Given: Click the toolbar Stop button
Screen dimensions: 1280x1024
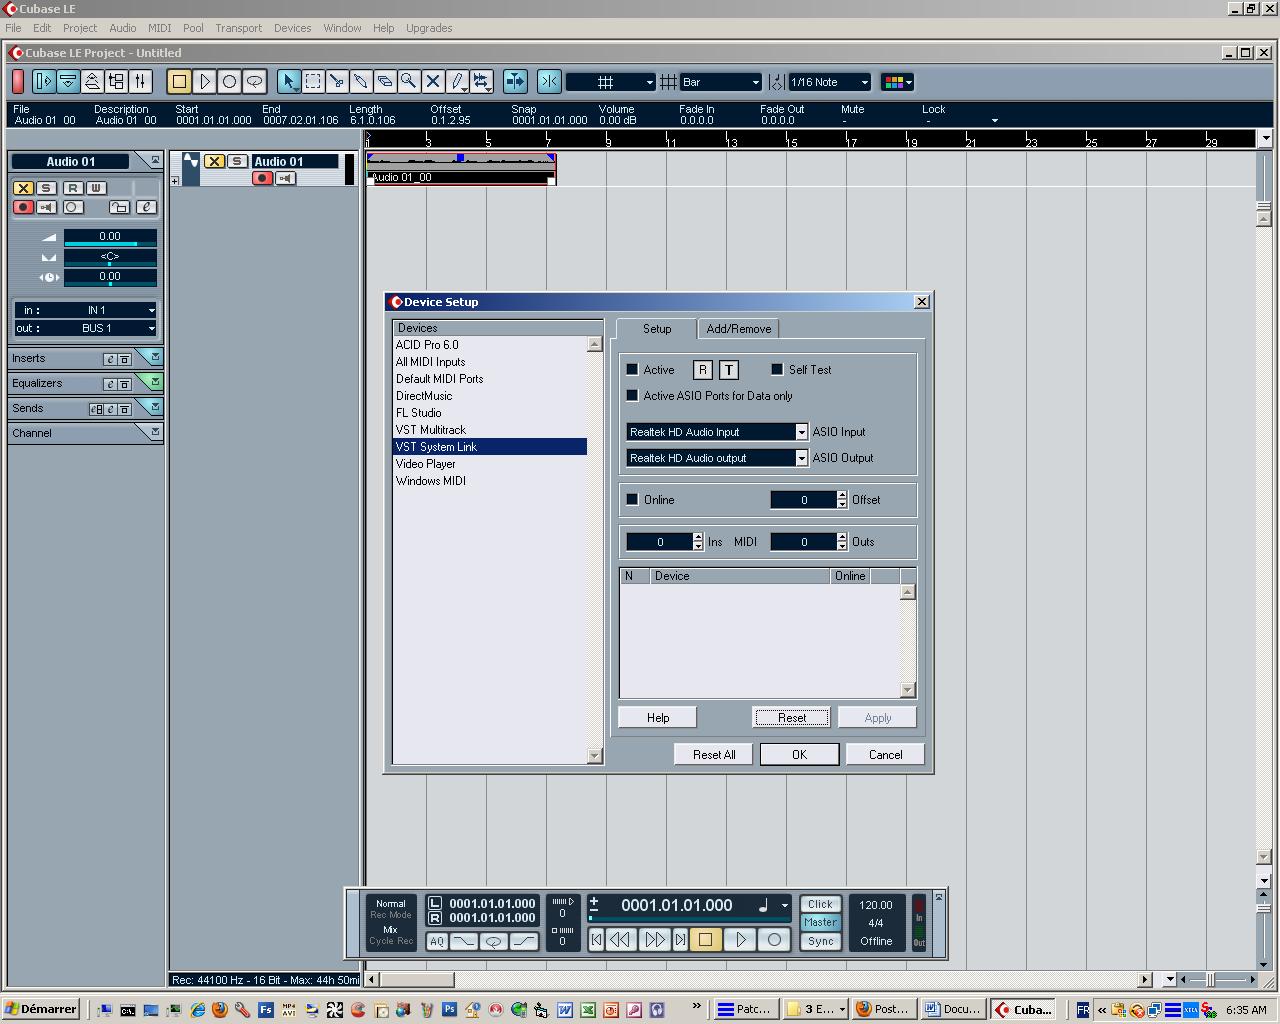Looking at the screenshot, I should tap(179, 82).
